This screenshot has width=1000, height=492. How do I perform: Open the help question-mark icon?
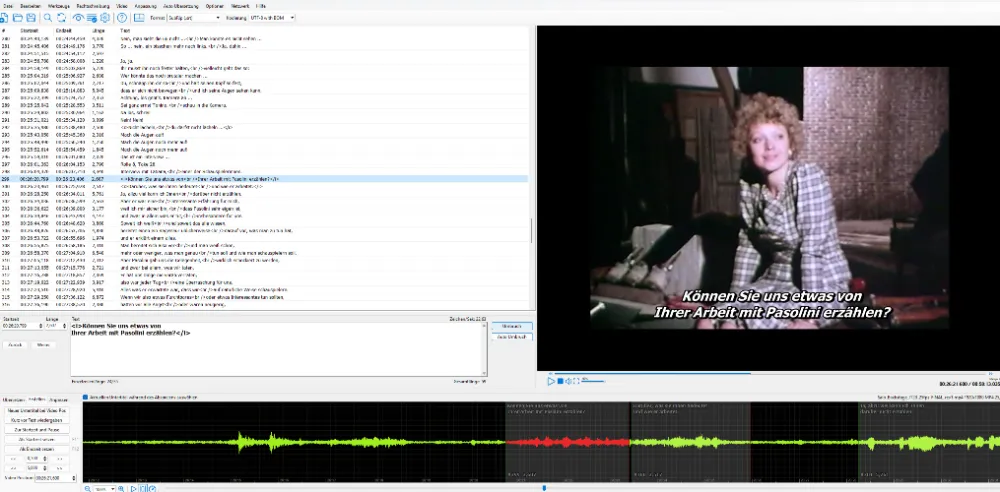pyautogui.click(x=122, y=18)
